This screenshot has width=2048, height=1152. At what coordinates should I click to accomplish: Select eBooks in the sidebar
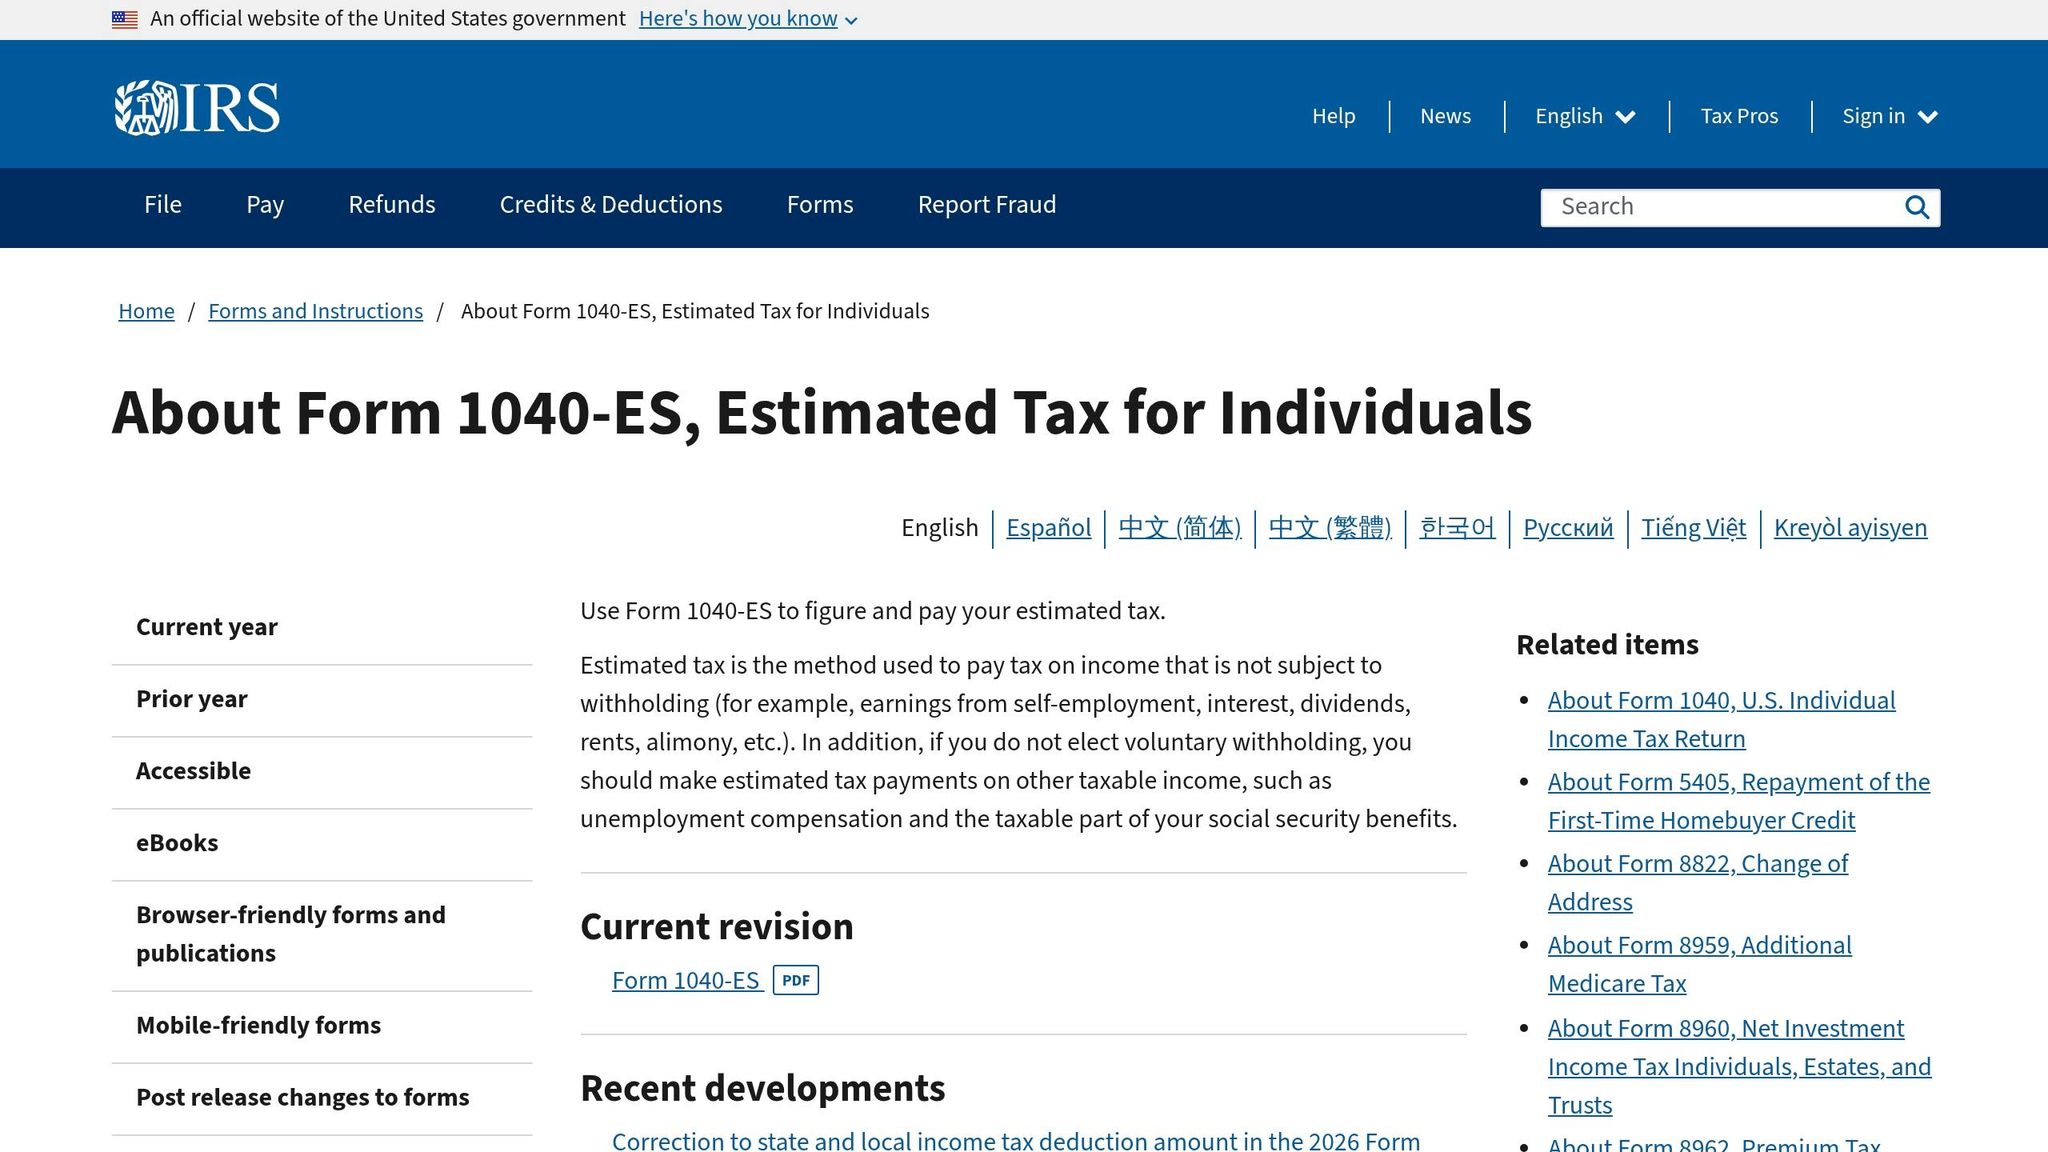click(322, 844)
